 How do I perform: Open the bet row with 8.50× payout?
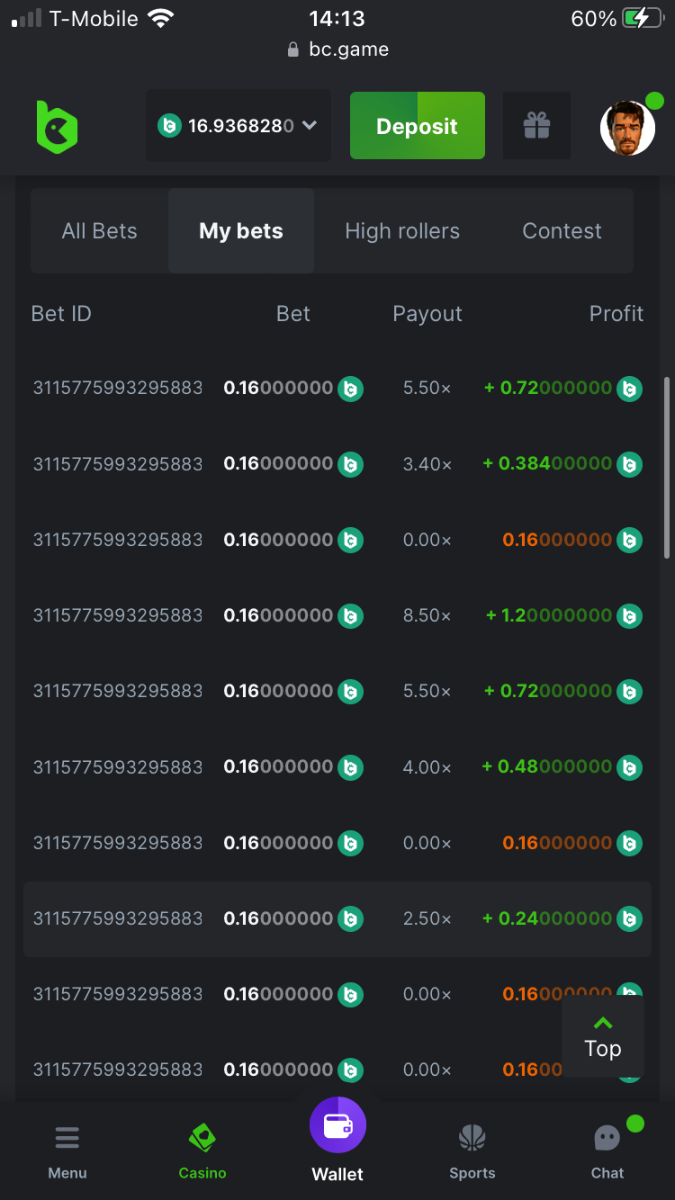click(337, 616)
